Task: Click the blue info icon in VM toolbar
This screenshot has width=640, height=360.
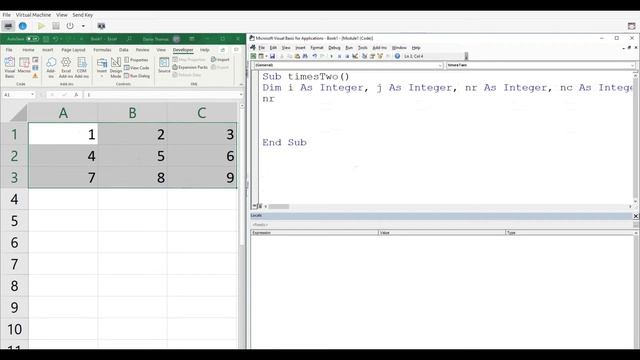Action: [x=23, y=26]
